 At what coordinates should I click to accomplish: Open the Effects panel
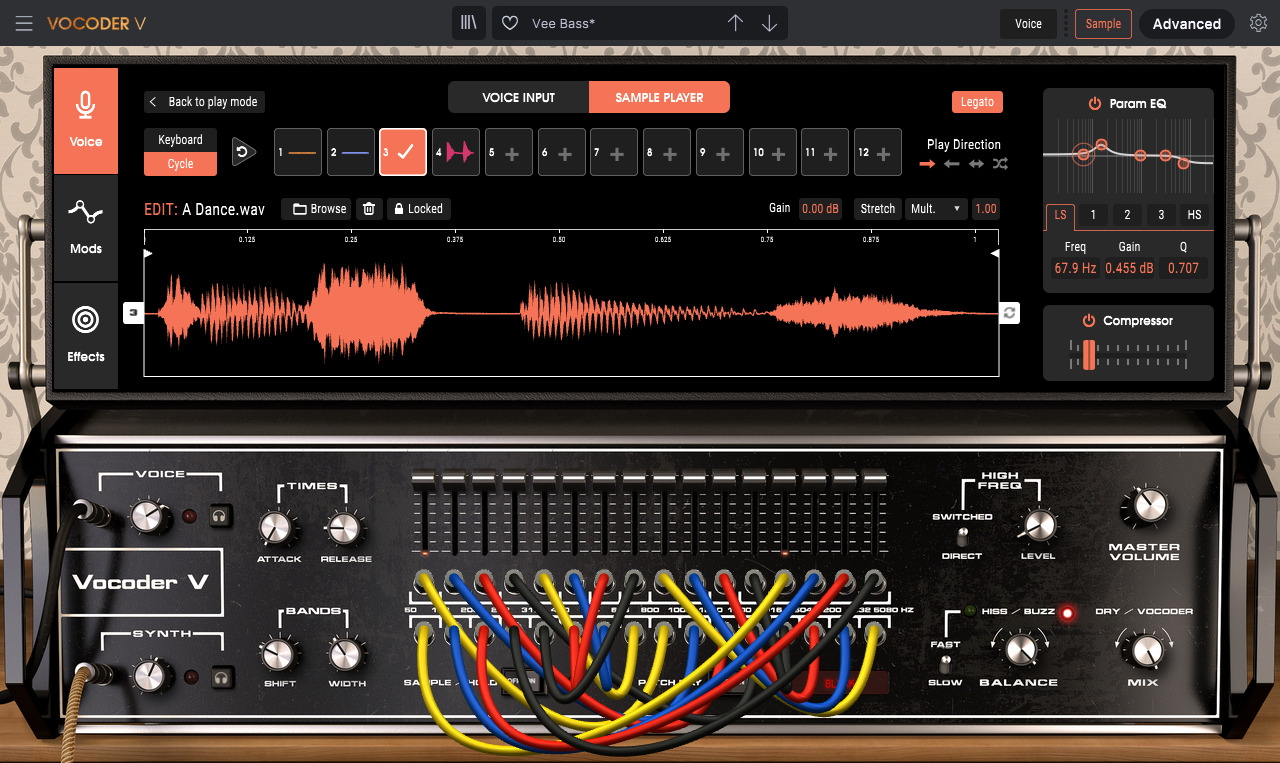[86, 335]
